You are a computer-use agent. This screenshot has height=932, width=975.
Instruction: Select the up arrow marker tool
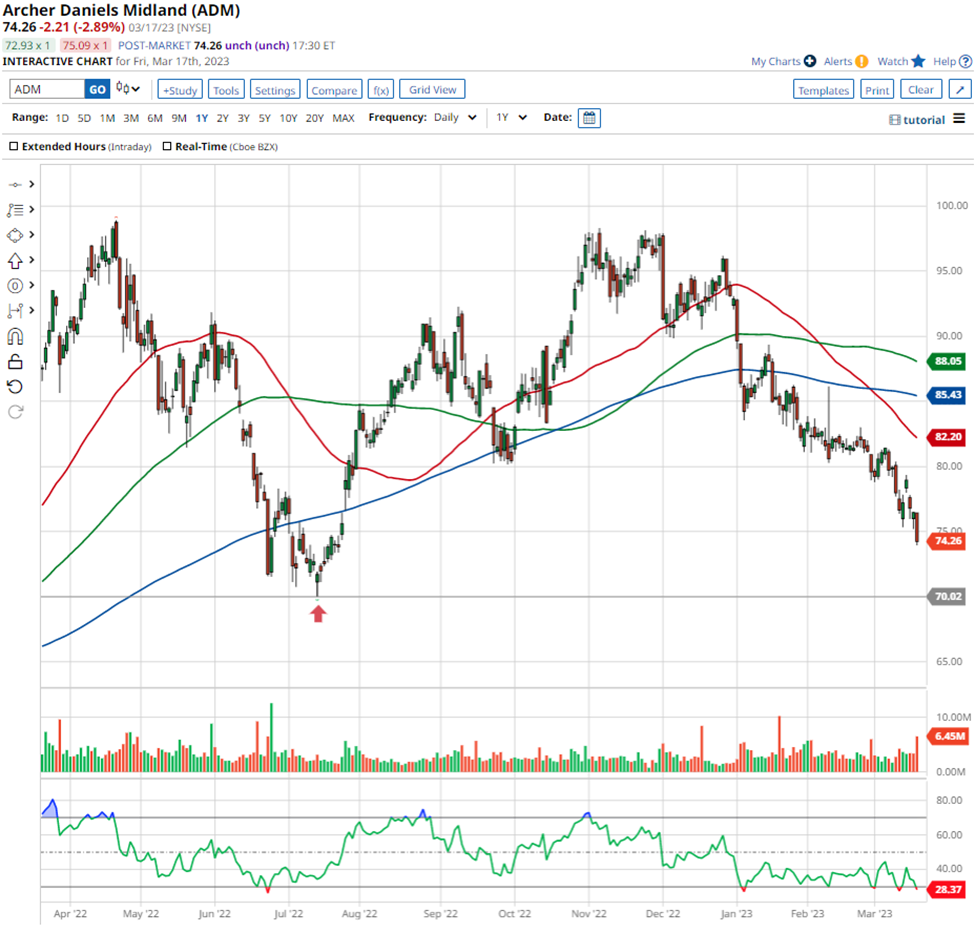click(15, 261)
